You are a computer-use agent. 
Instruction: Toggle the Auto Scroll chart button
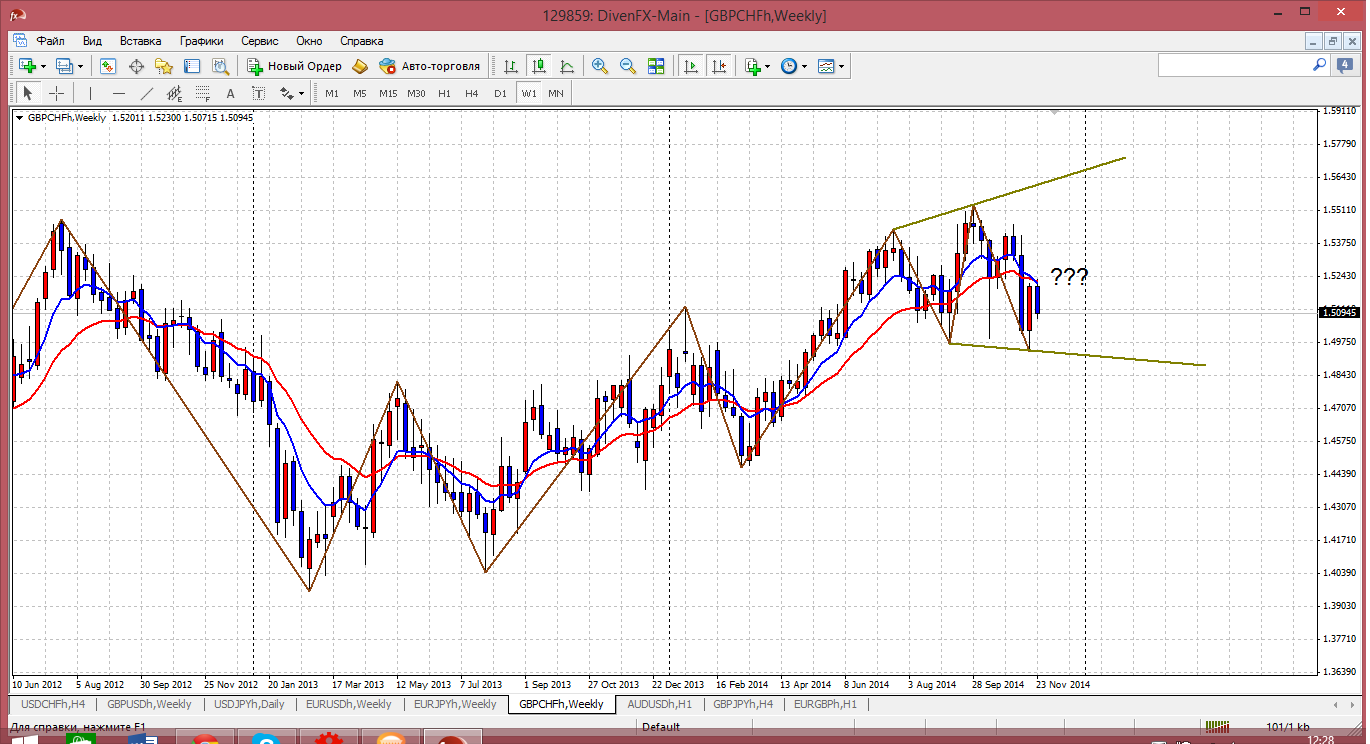(x=690, y=66)
